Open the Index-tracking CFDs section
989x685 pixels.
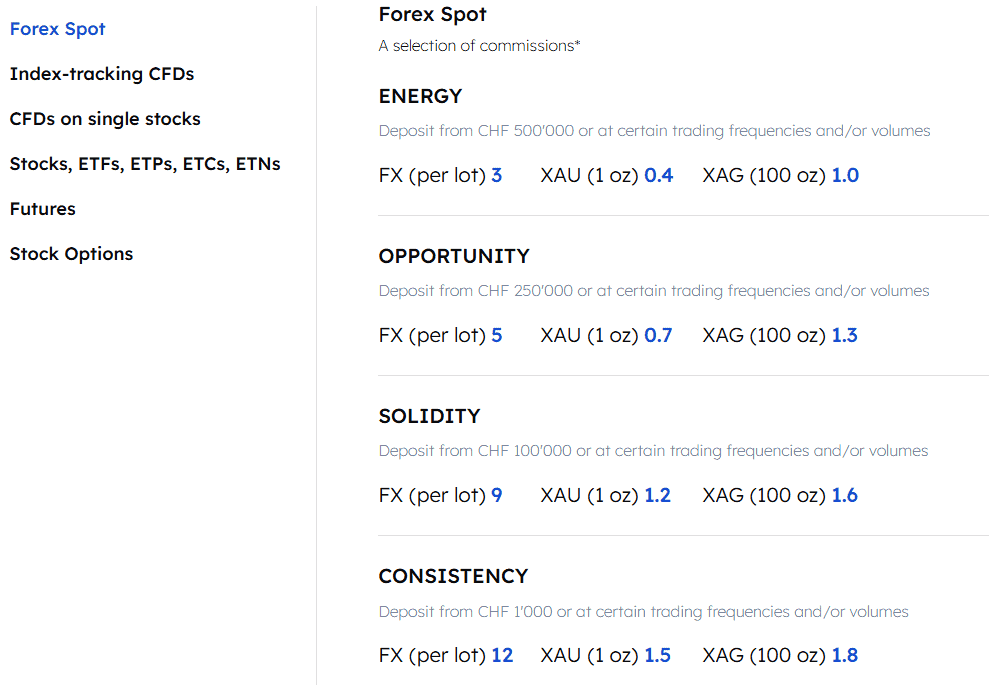point(102,74)
